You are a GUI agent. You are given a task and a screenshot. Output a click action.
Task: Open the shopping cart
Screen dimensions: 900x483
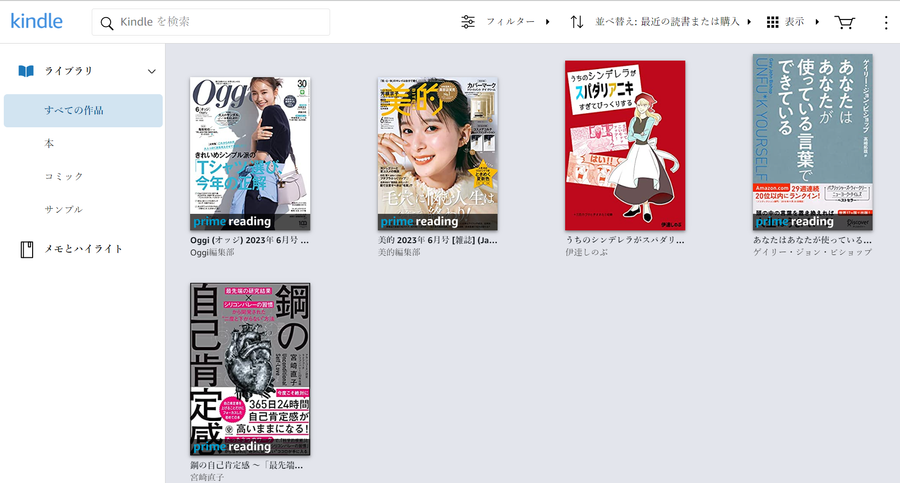pos(844,22)
